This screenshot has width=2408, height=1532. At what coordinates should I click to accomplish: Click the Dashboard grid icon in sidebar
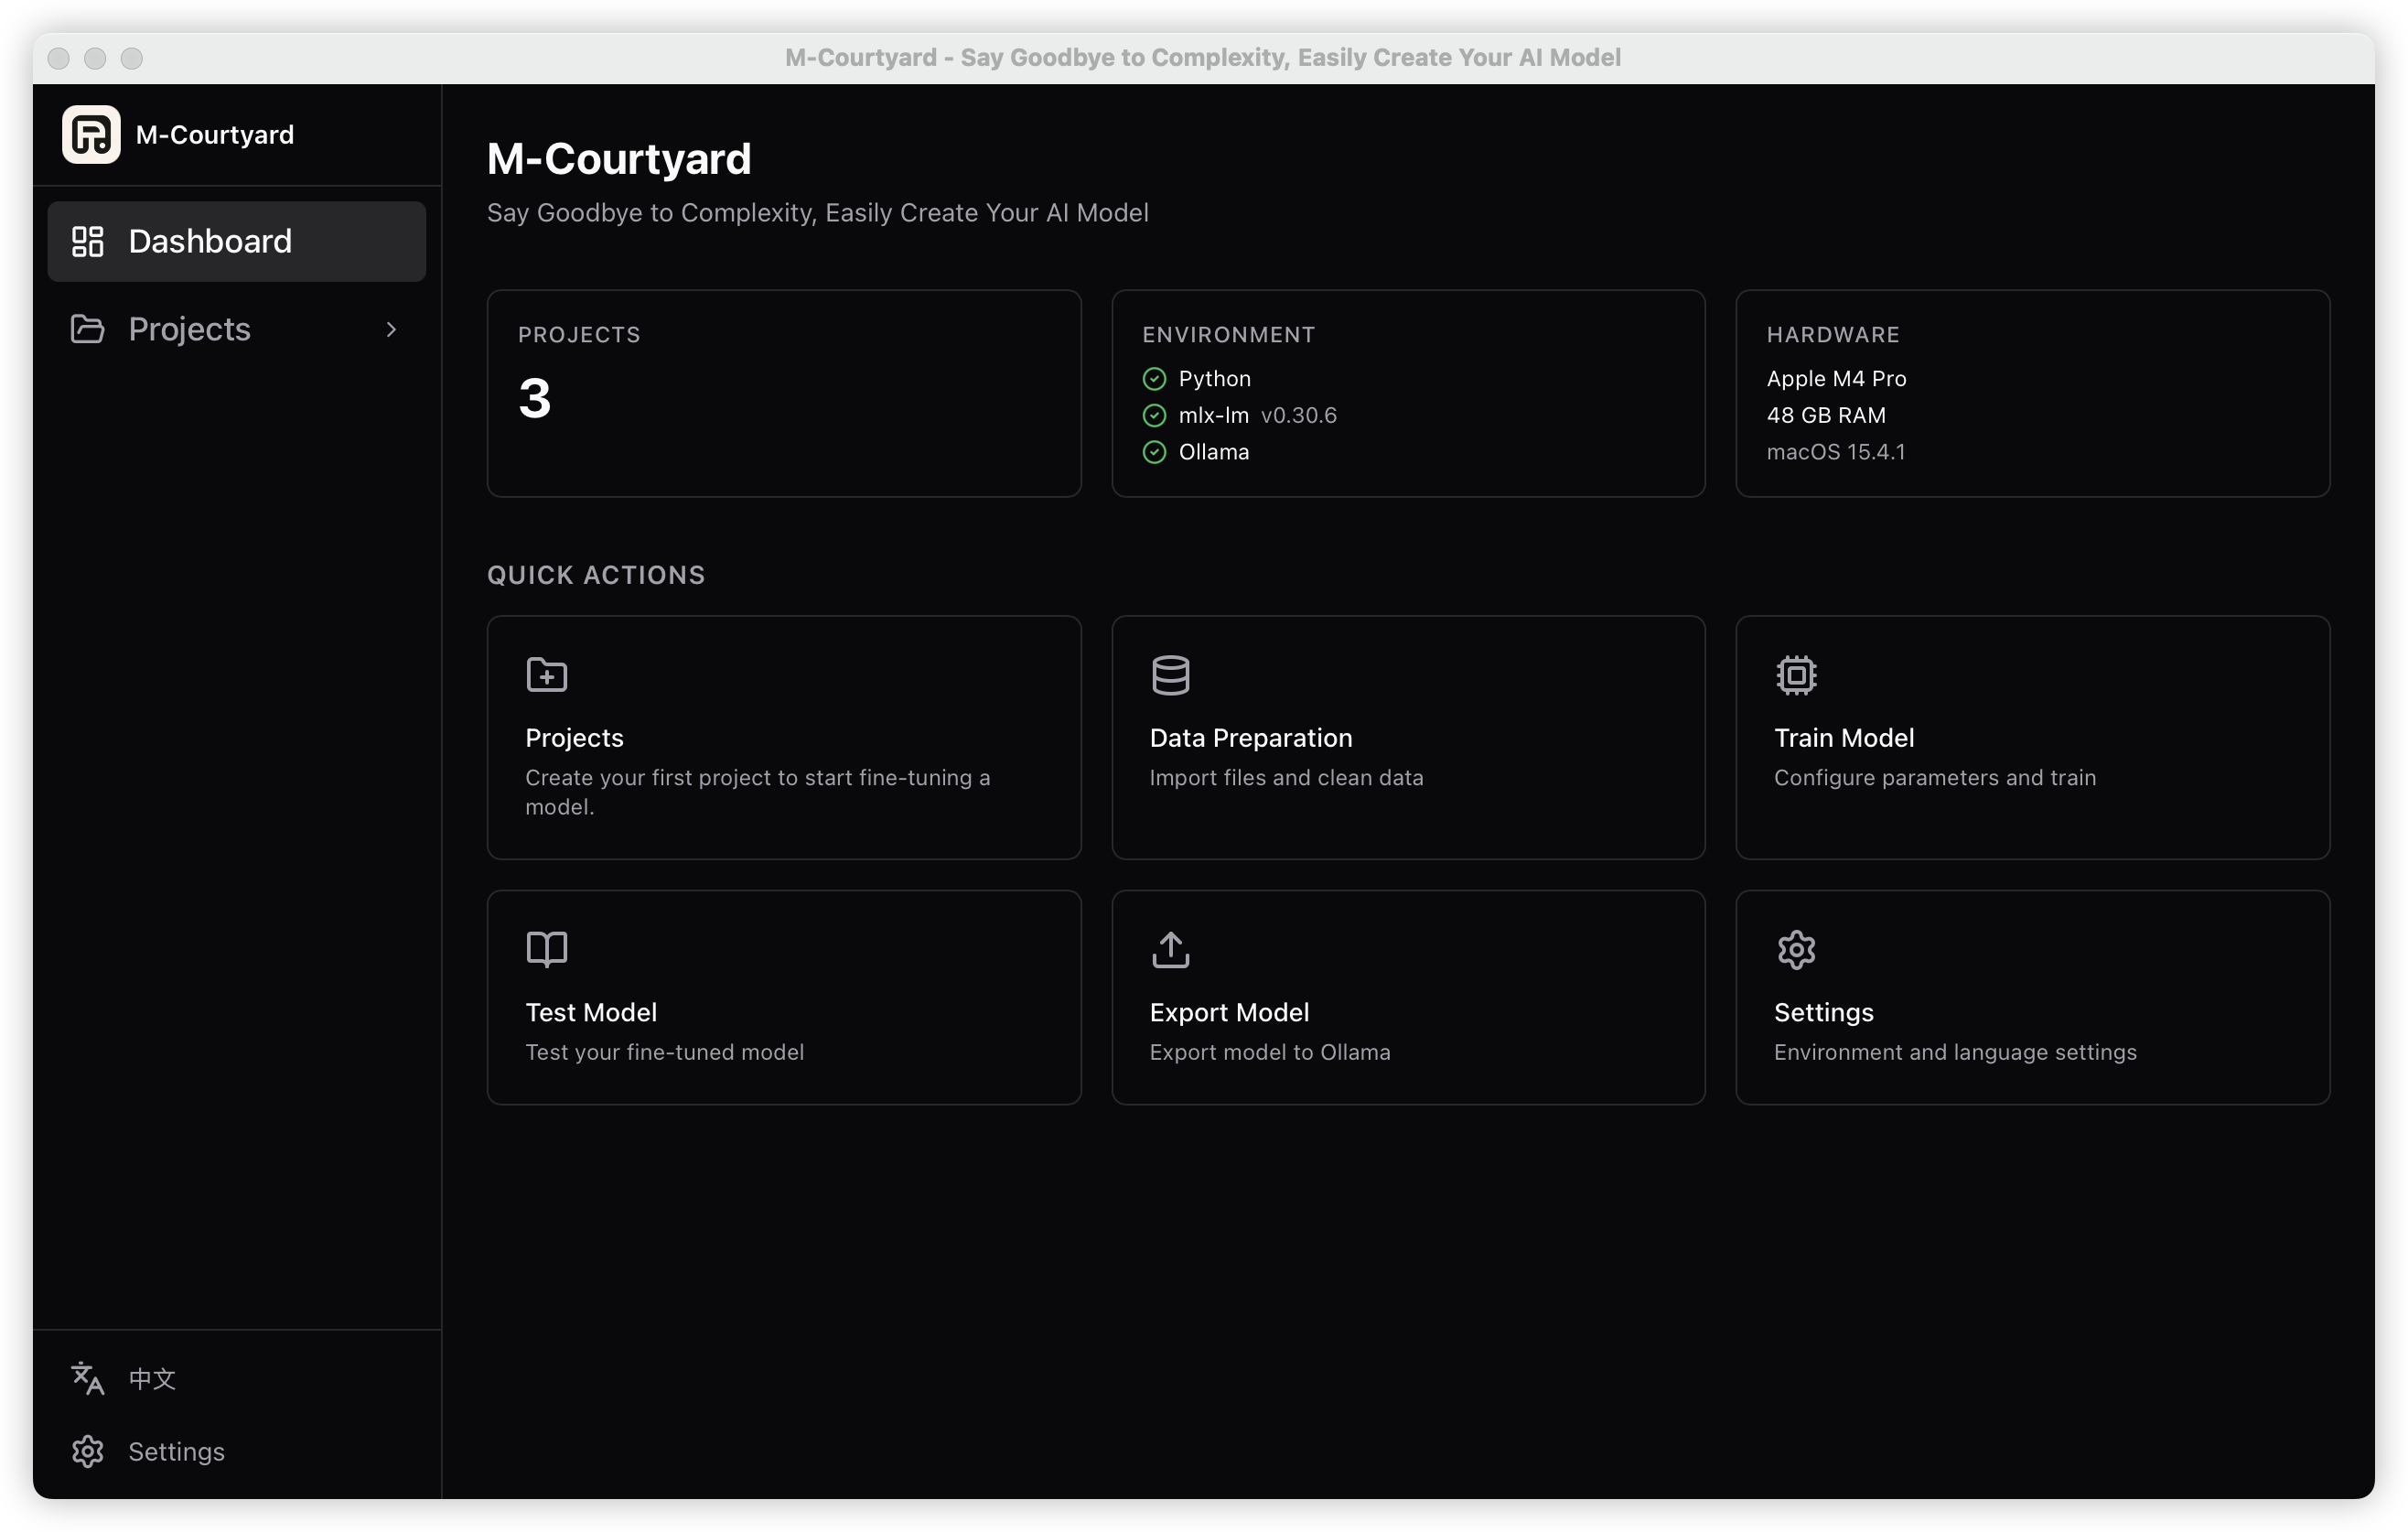[x=88, y=241]
